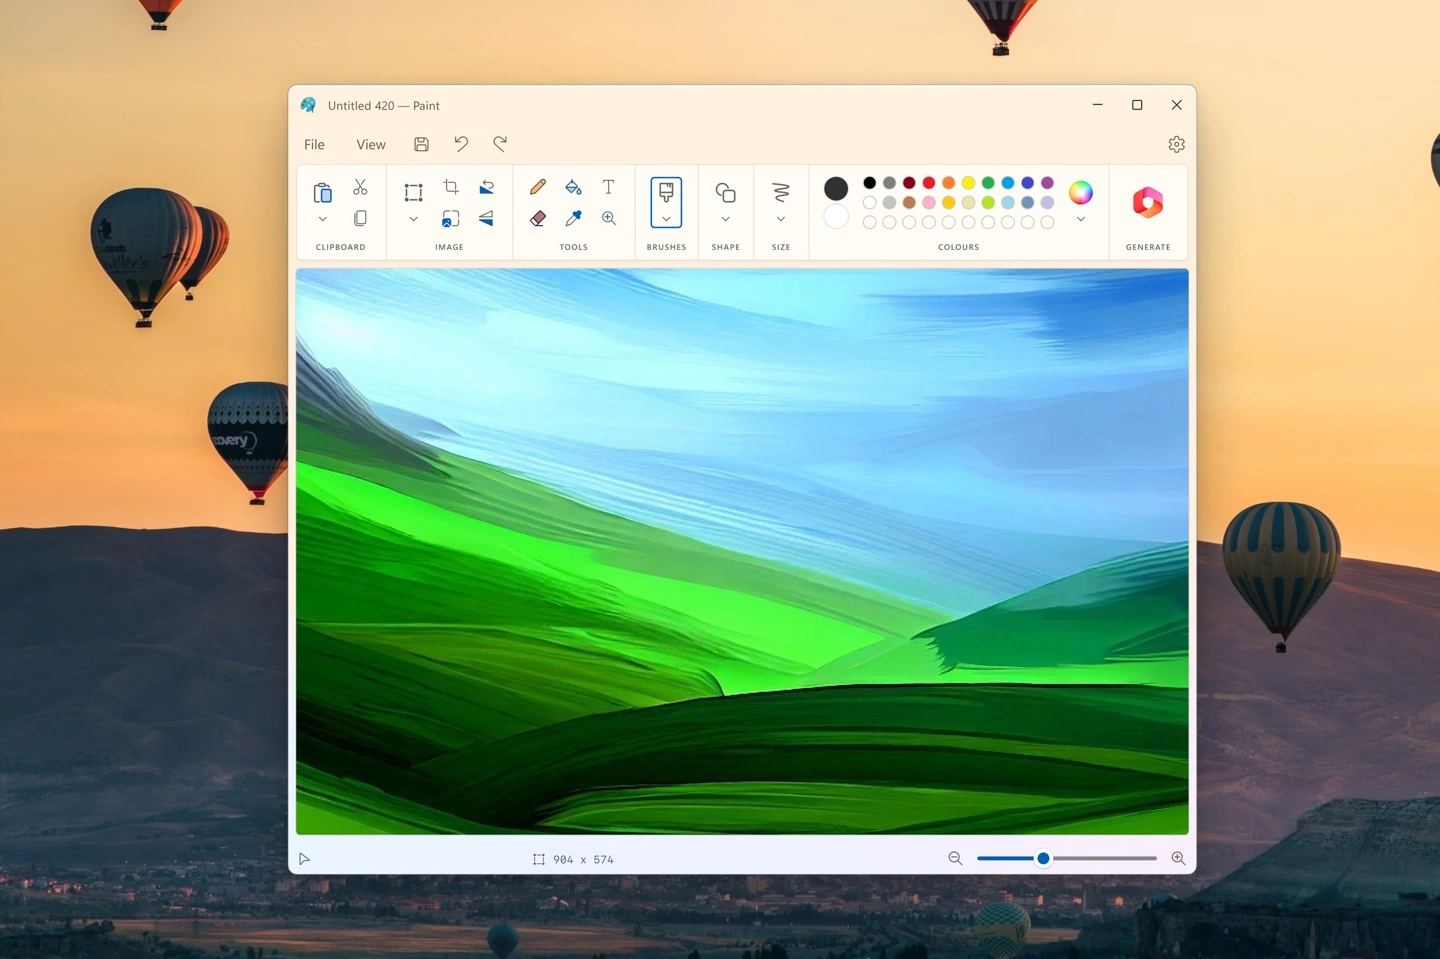
Task: Click the Cut scissors icon
Action: point(360,187)
